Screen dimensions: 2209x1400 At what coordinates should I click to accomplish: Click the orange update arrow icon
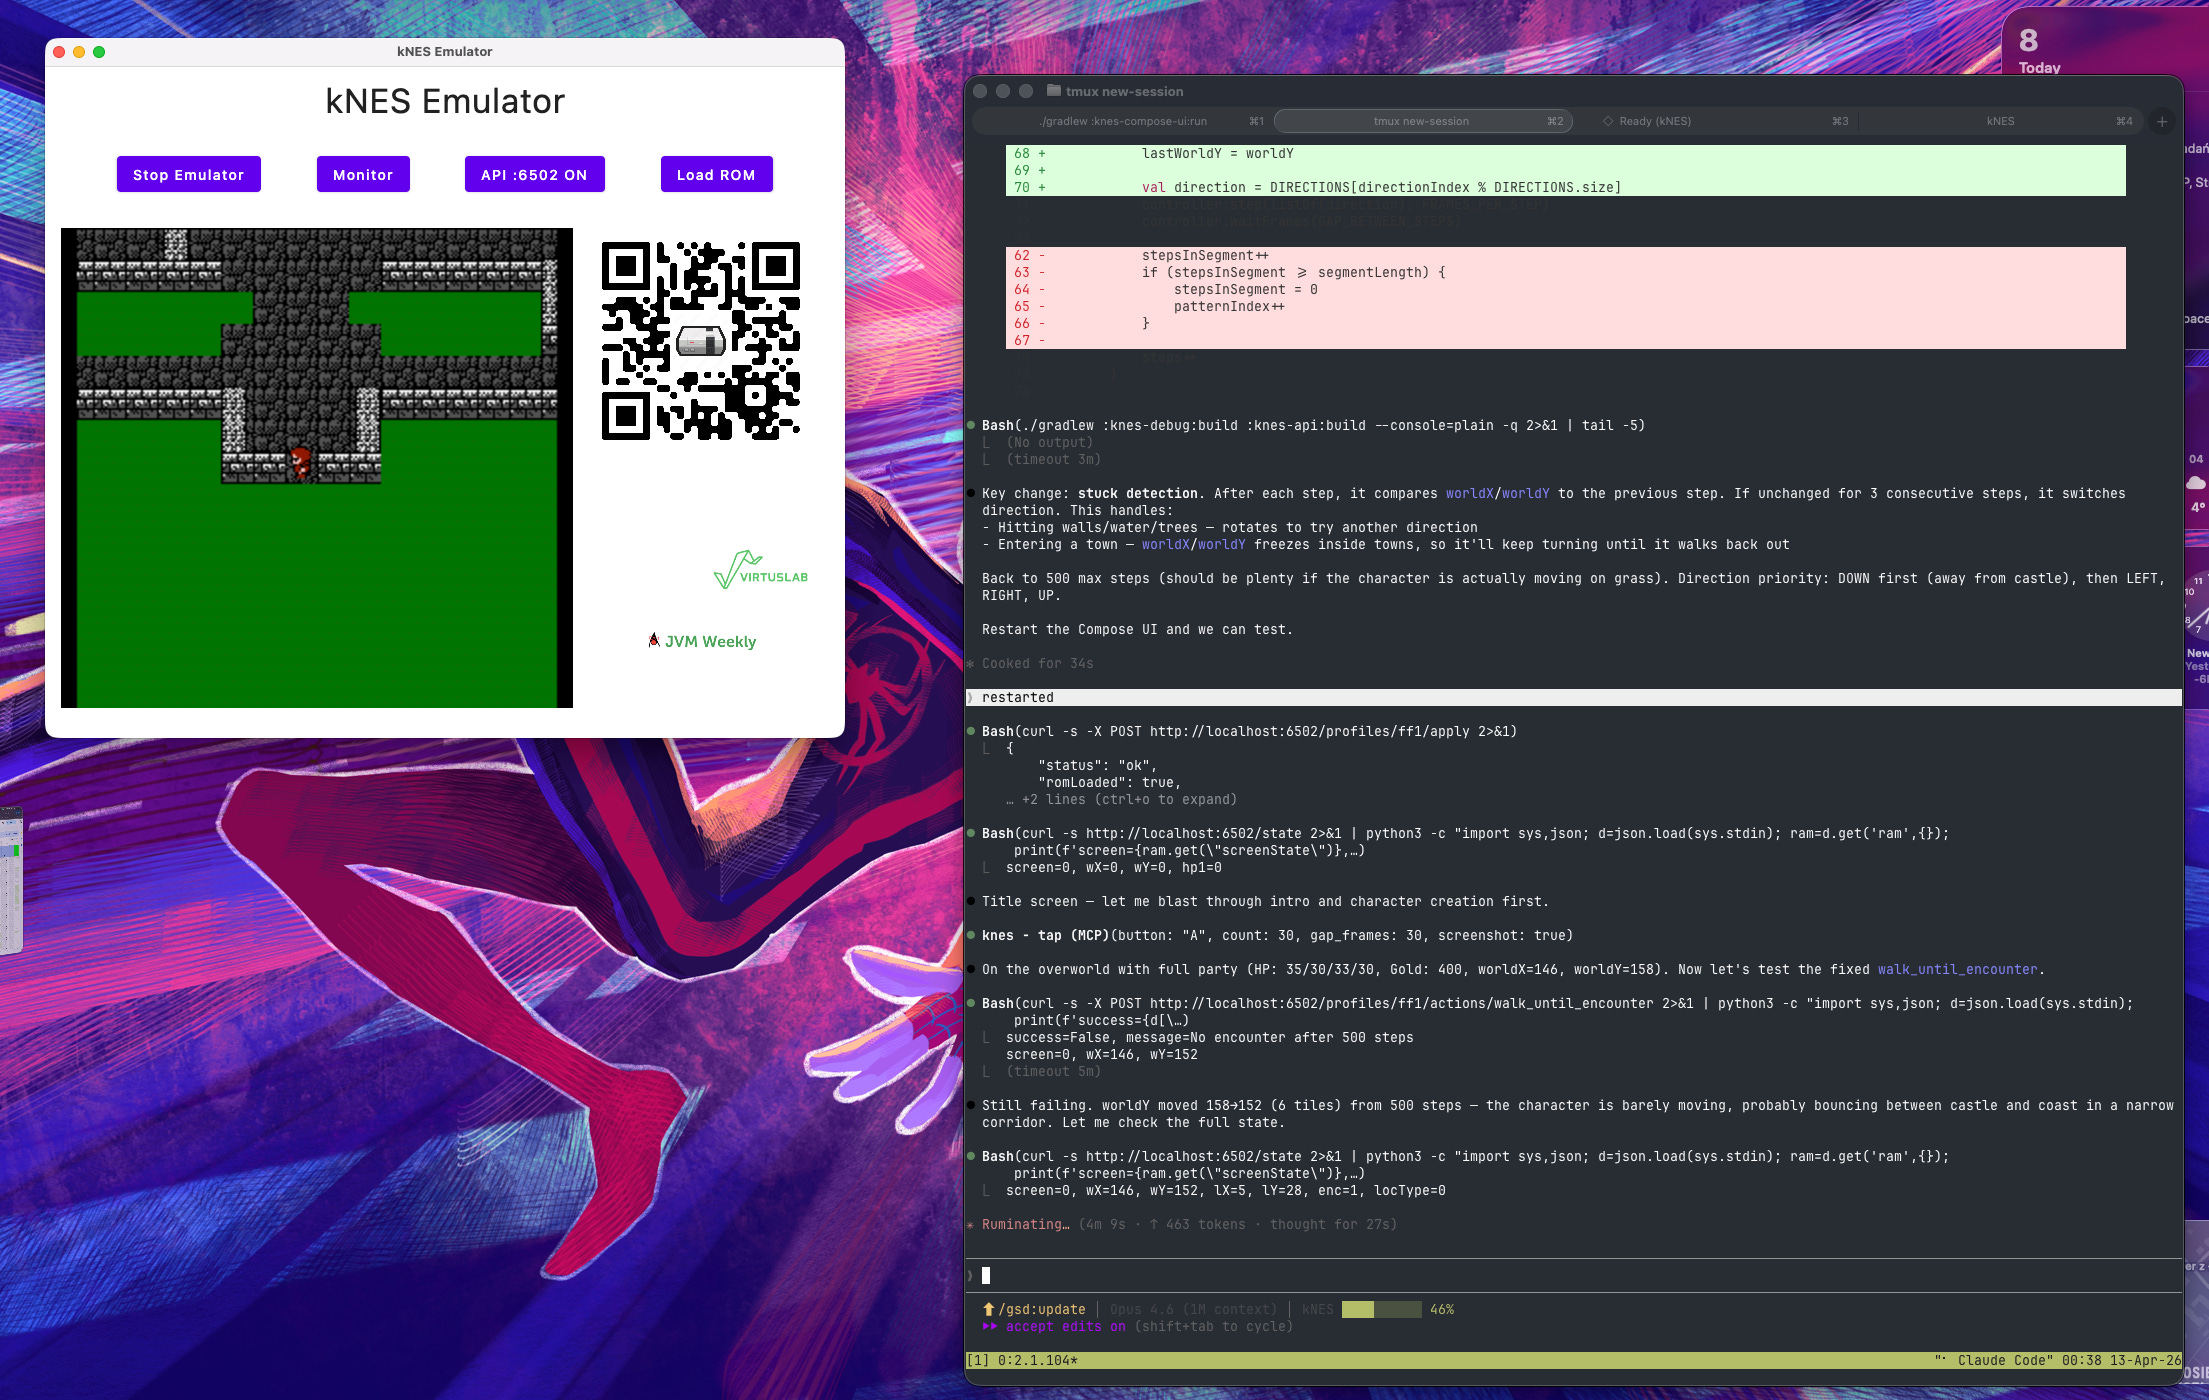(988, 1309)
